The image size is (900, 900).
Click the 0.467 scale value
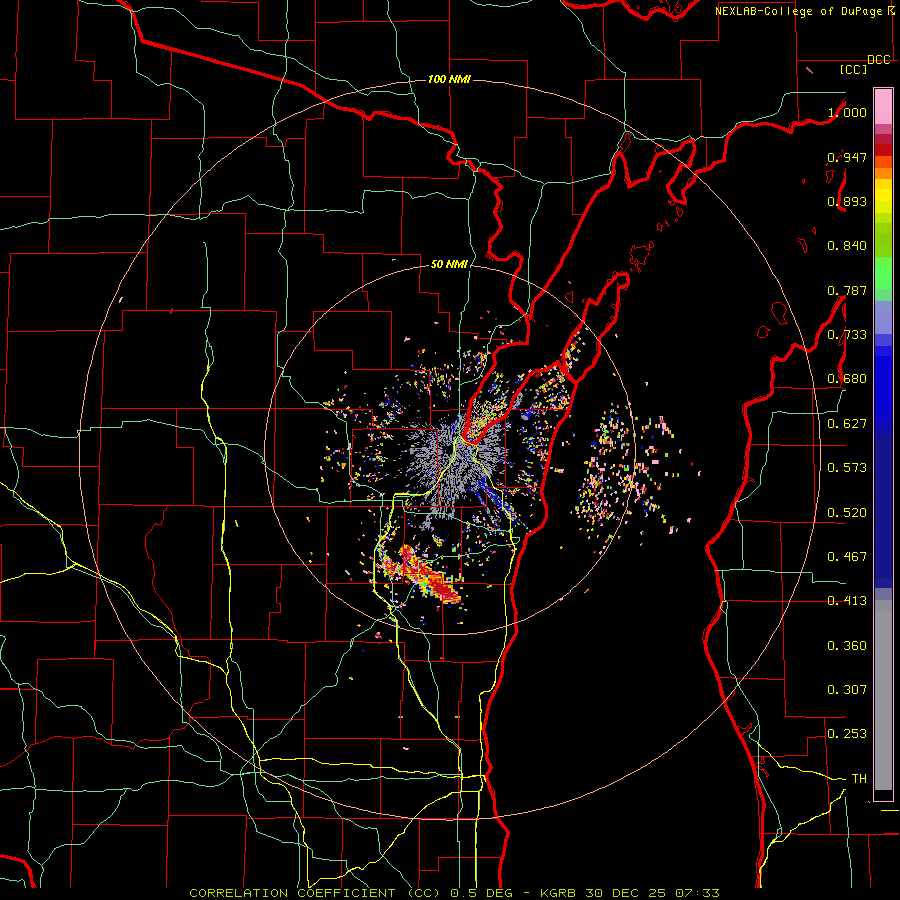847,556
